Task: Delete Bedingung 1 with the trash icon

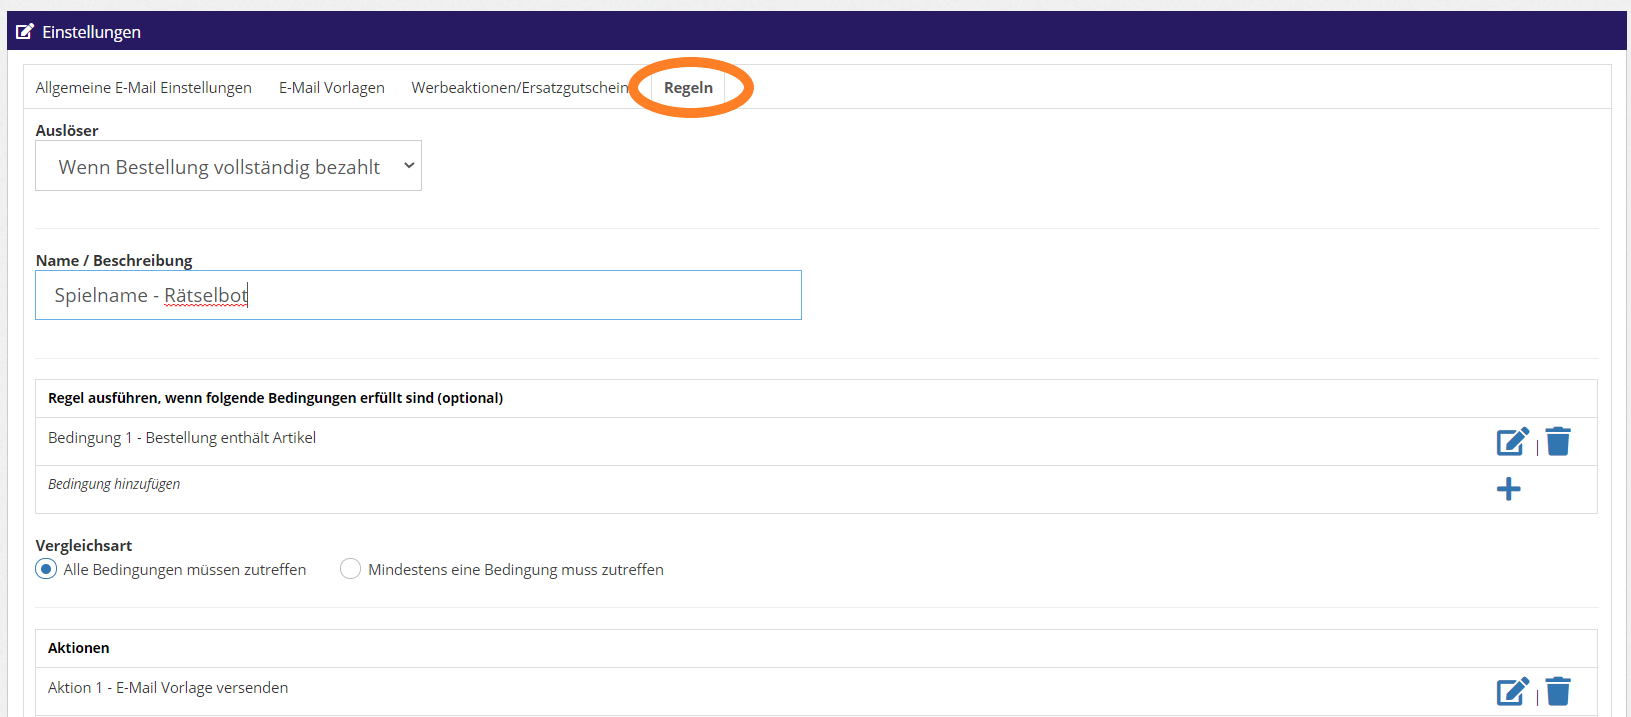Action: point(1557,441)
